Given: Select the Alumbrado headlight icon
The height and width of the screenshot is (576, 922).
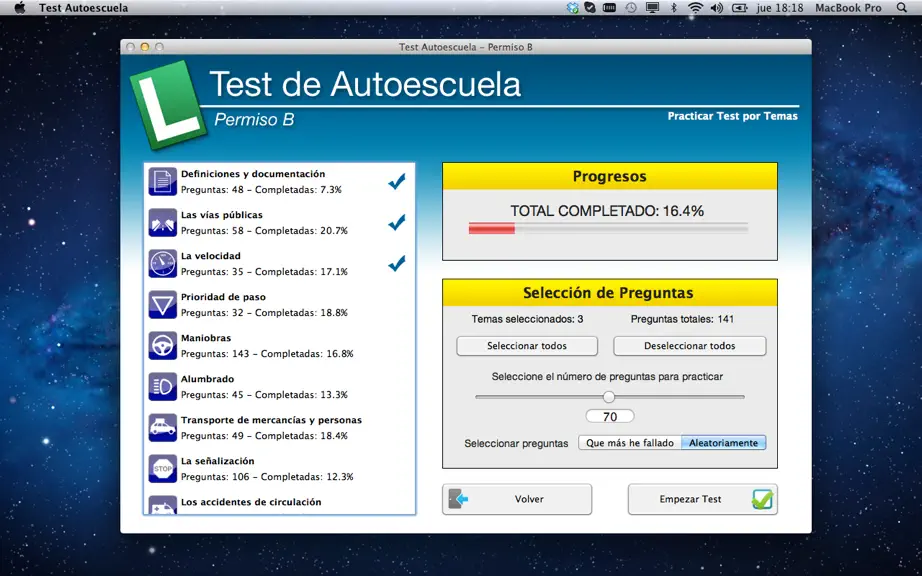Looking at the screenshot, I should (162, 387).
